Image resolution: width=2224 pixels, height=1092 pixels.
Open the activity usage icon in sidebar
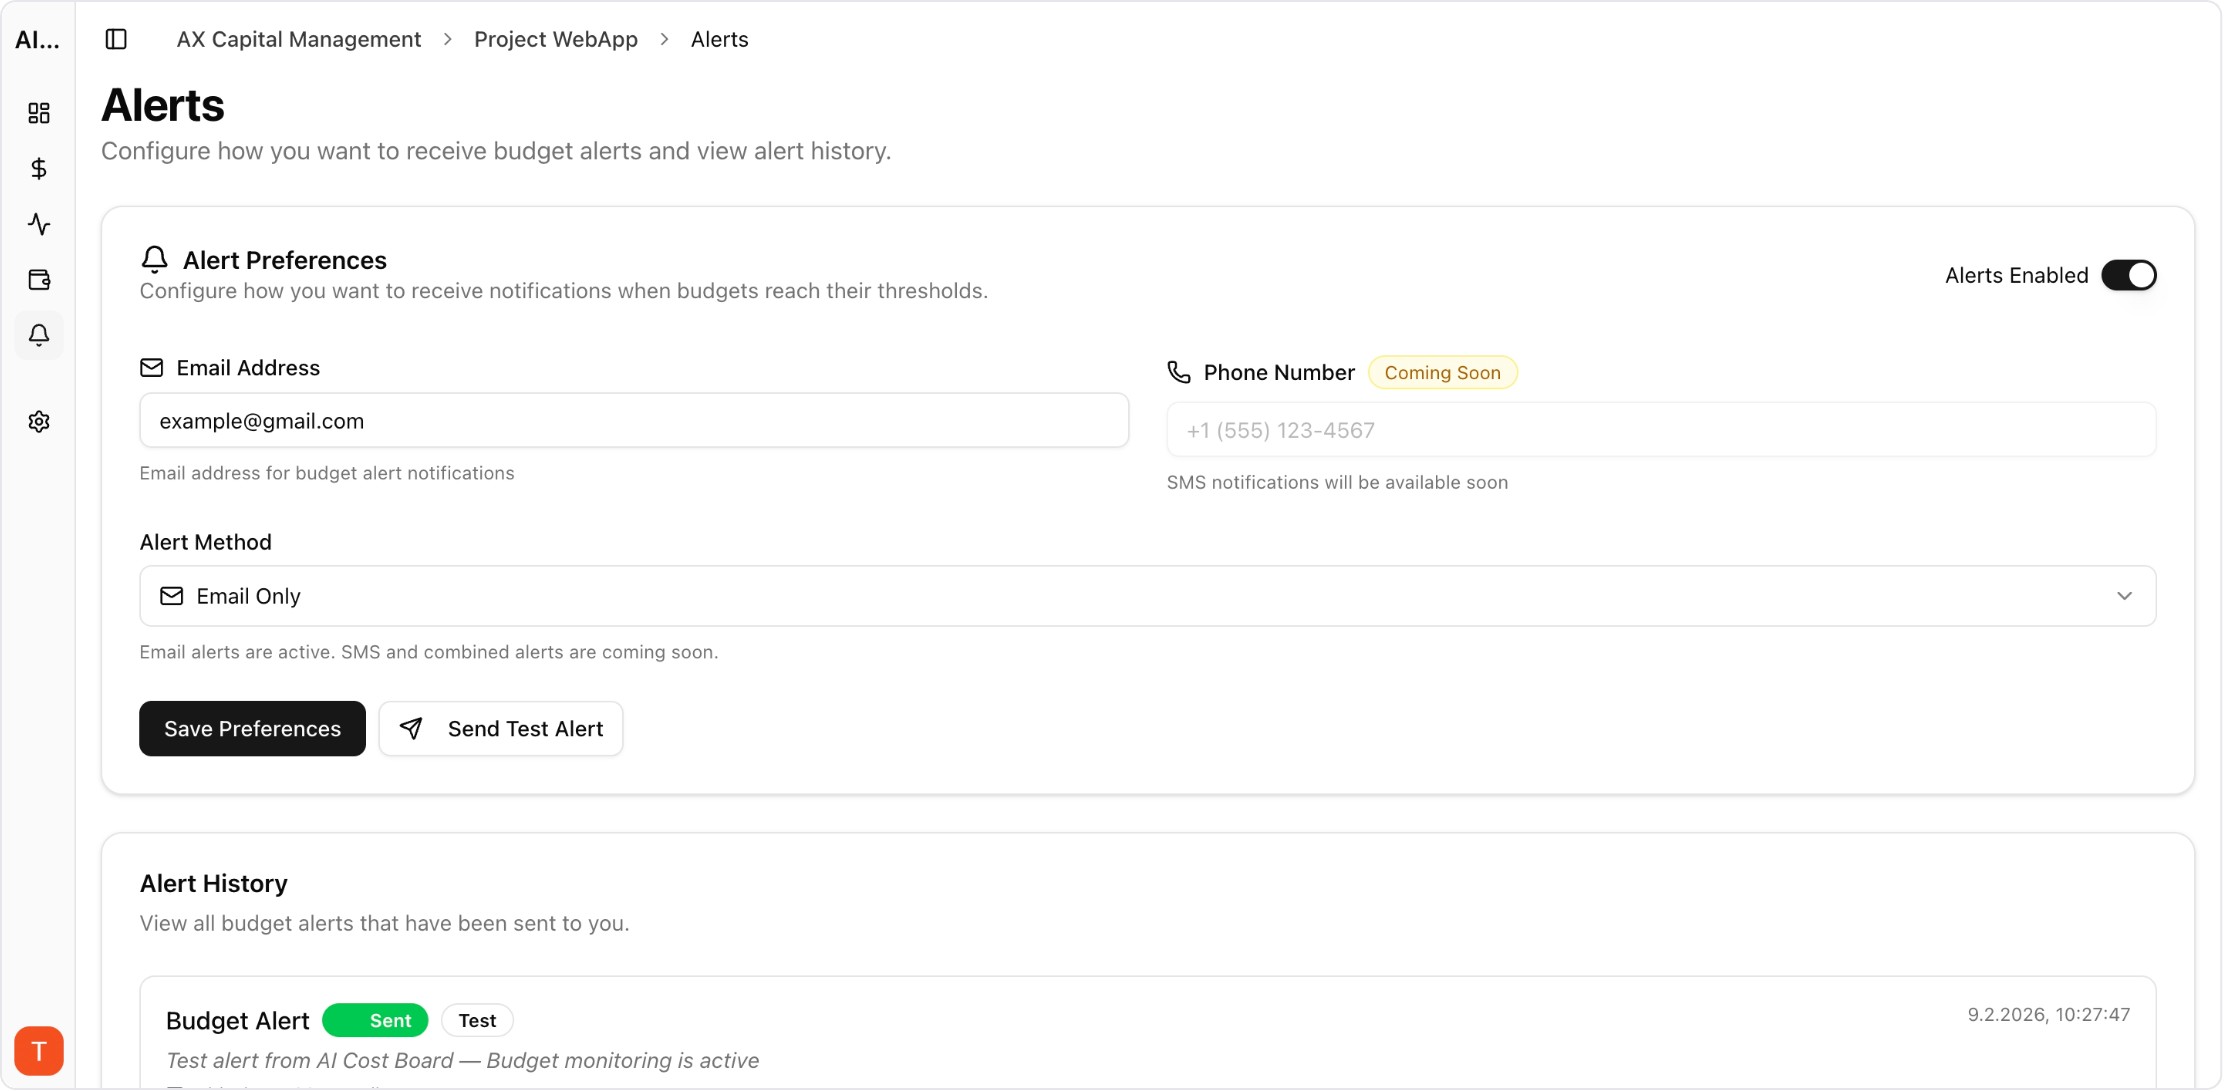pos(39,224)
